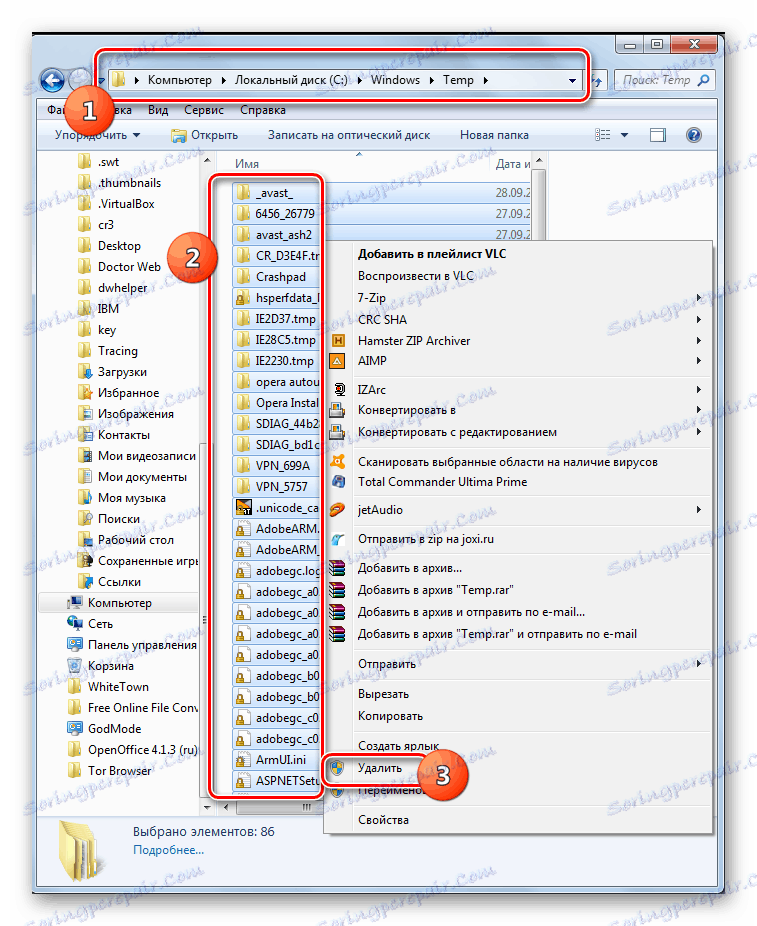Click the .unicode_ca file icon
This screenshot has height=926, width=757.
point(243,508)
